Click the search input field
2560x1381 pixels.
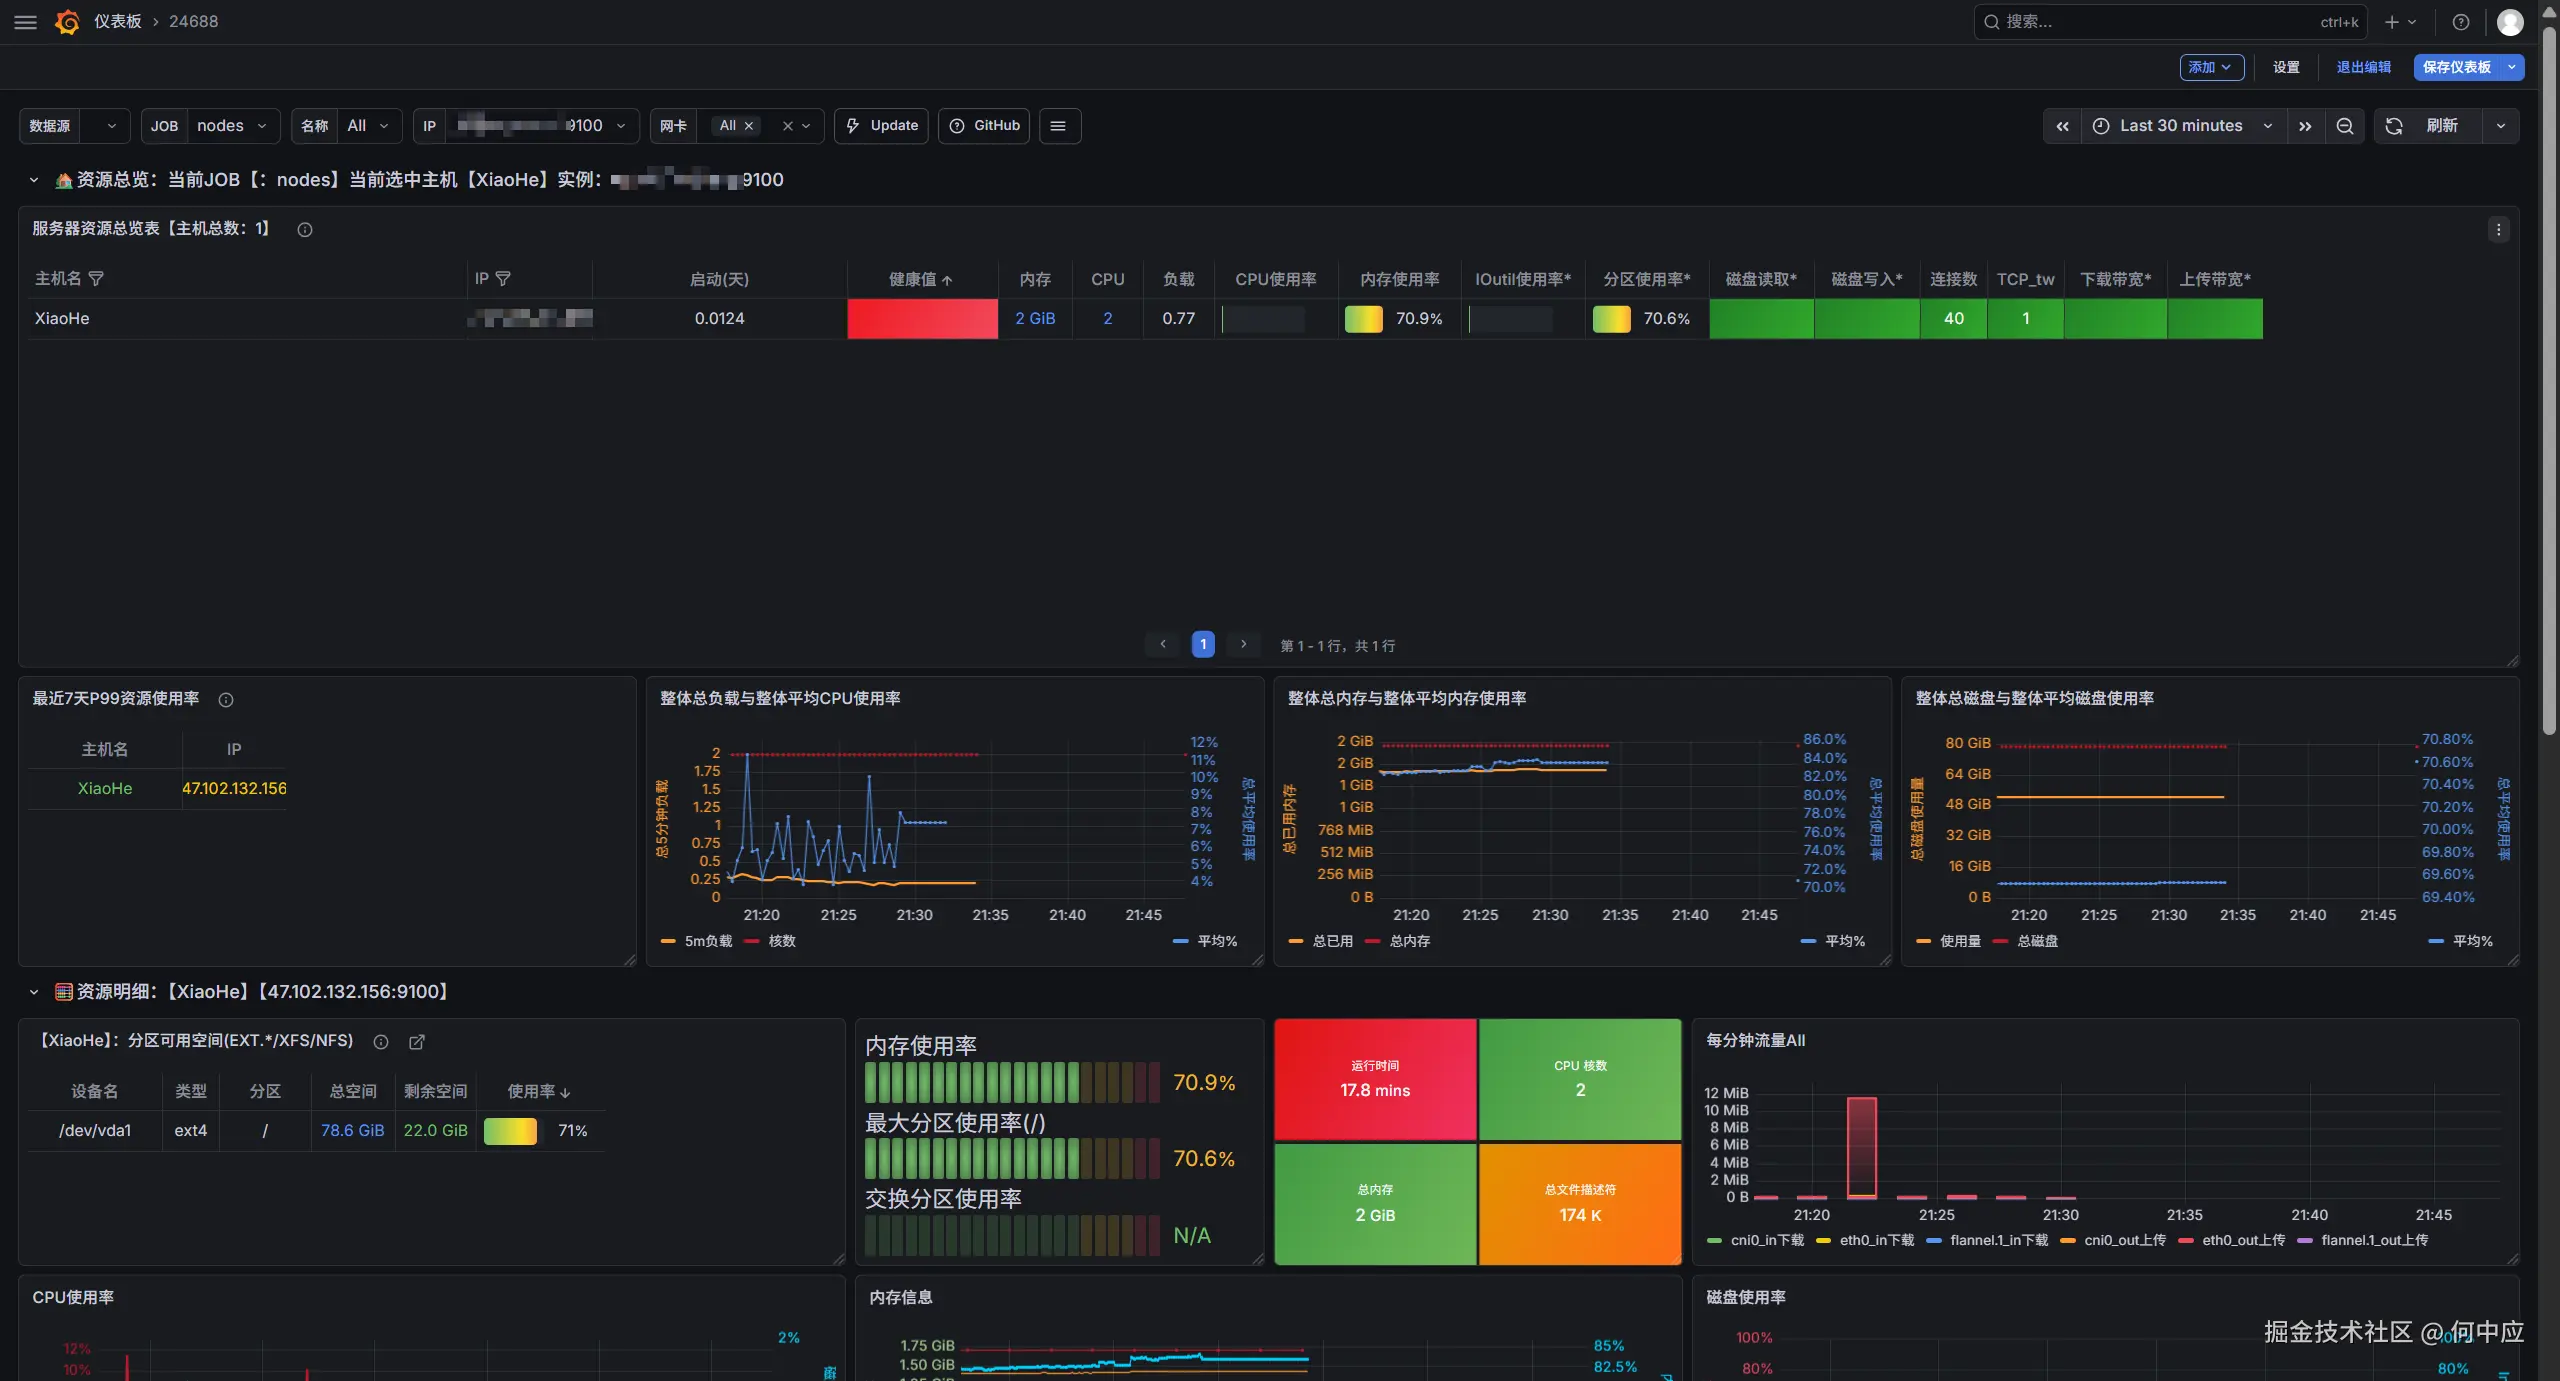(x=2150, y=22)
